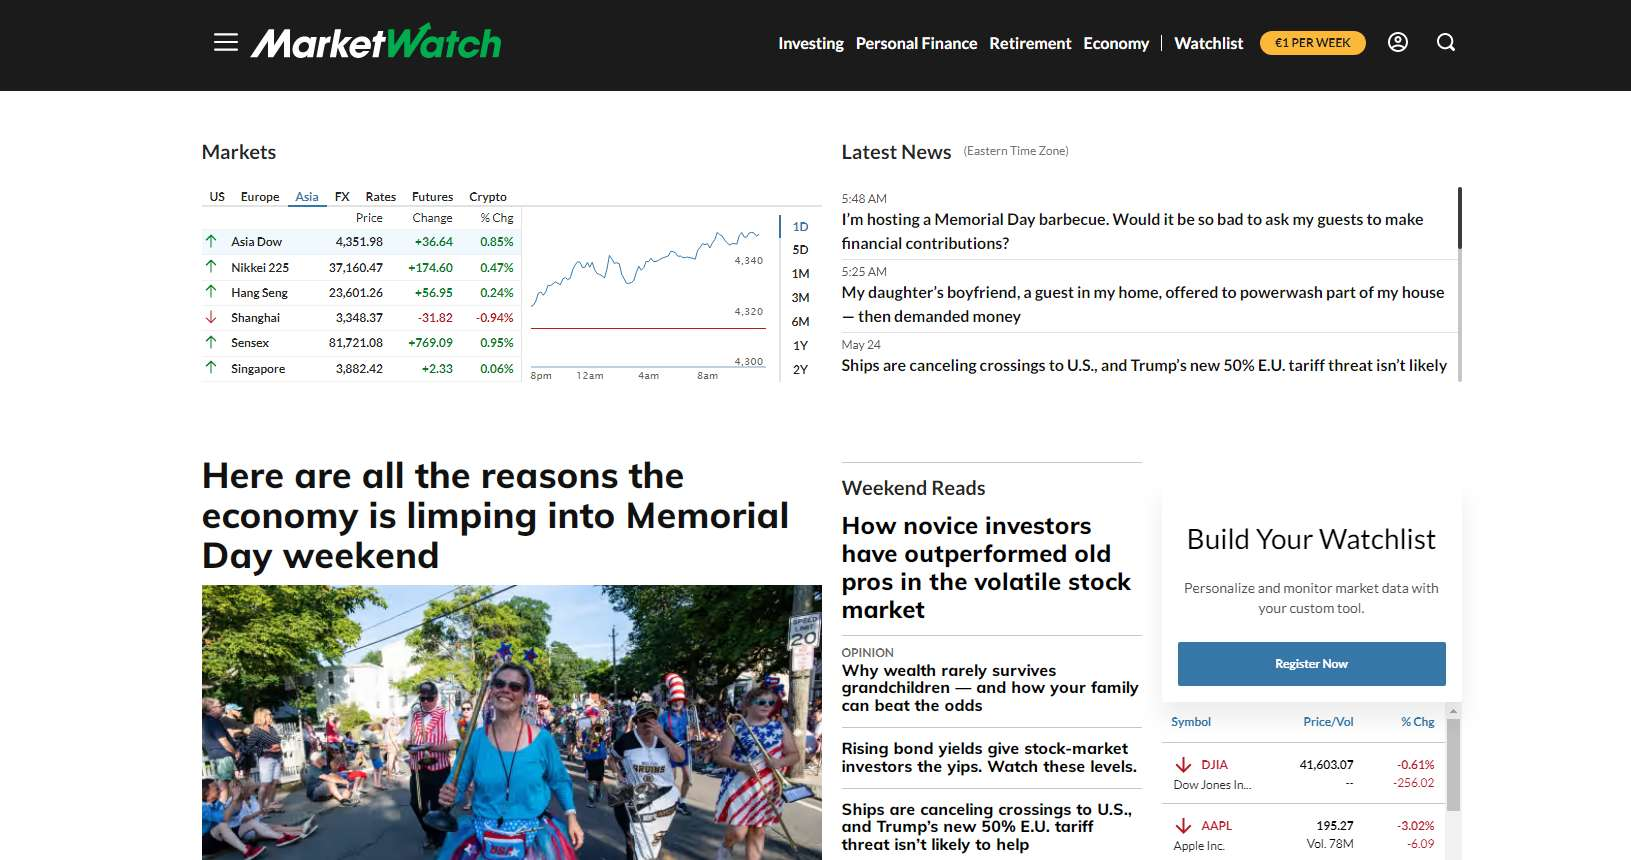Screen dimensions: 1631x860
Task: Switch markets table to Futures tab
Action: (432, 197)
